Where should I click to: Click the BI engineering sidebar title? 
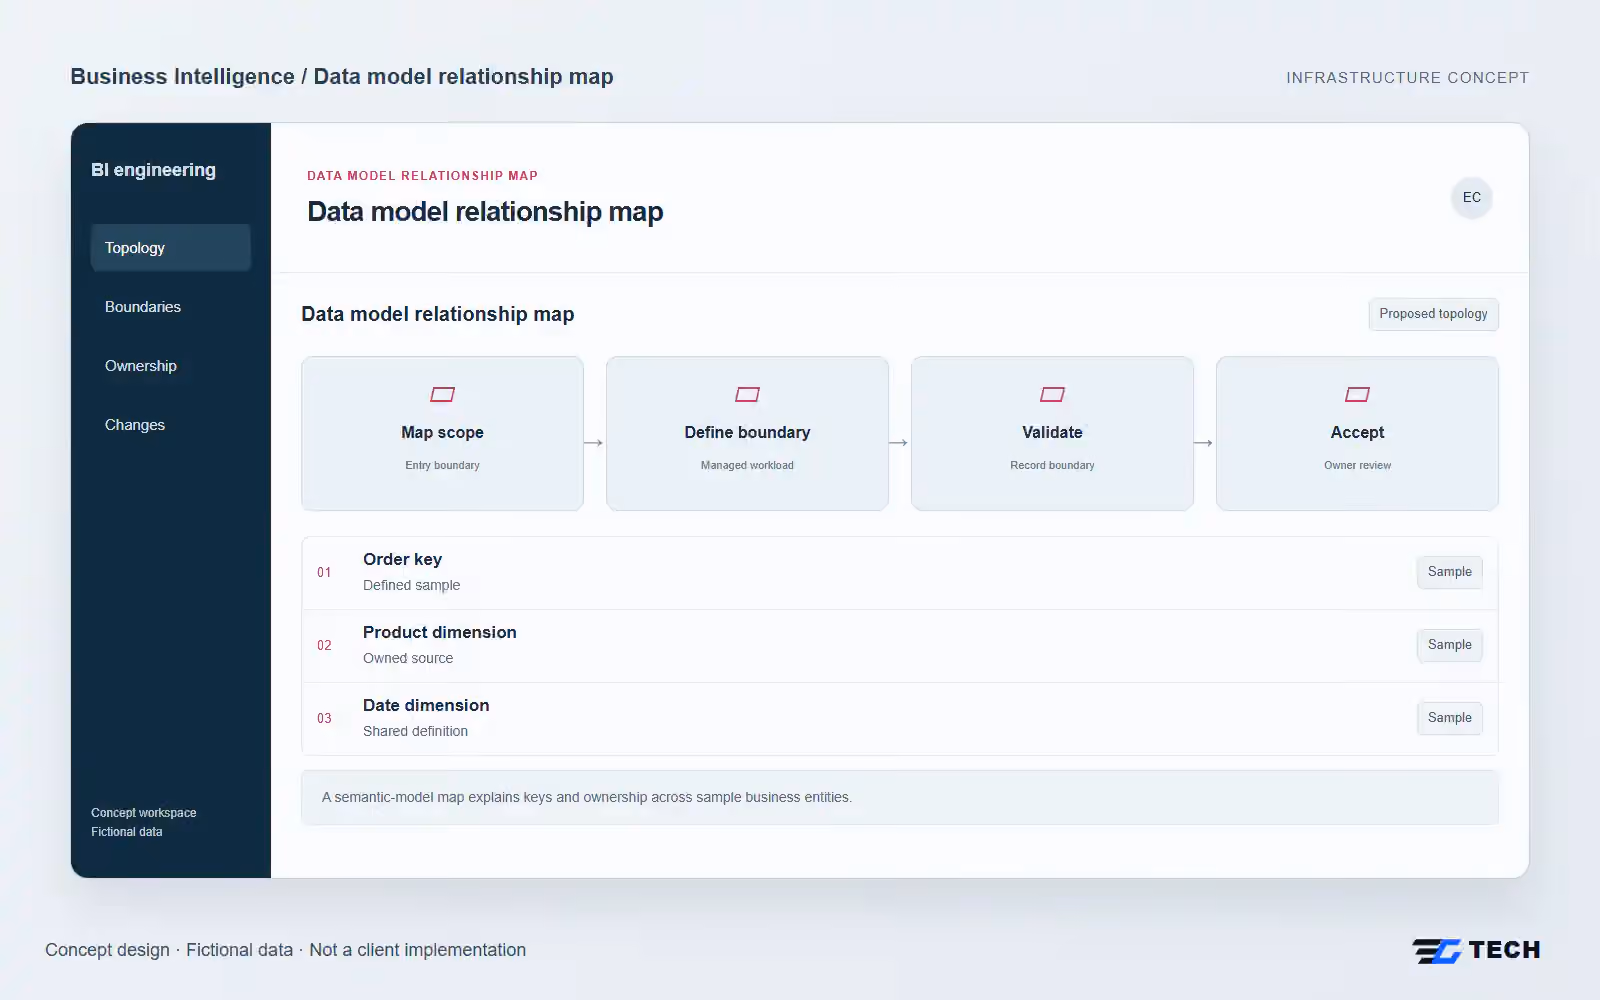click(x=153, y=170)
